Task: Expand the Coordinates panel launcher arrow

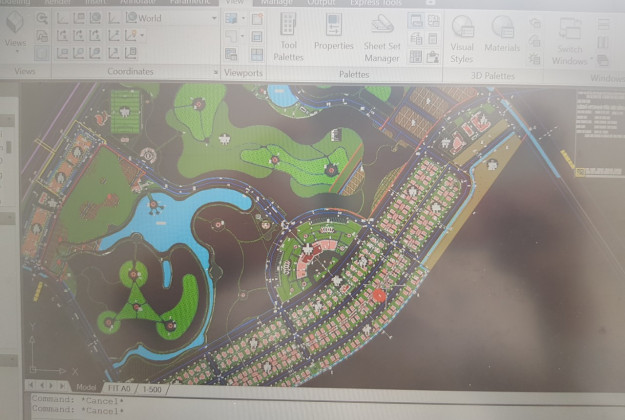Action: [216, 73]
